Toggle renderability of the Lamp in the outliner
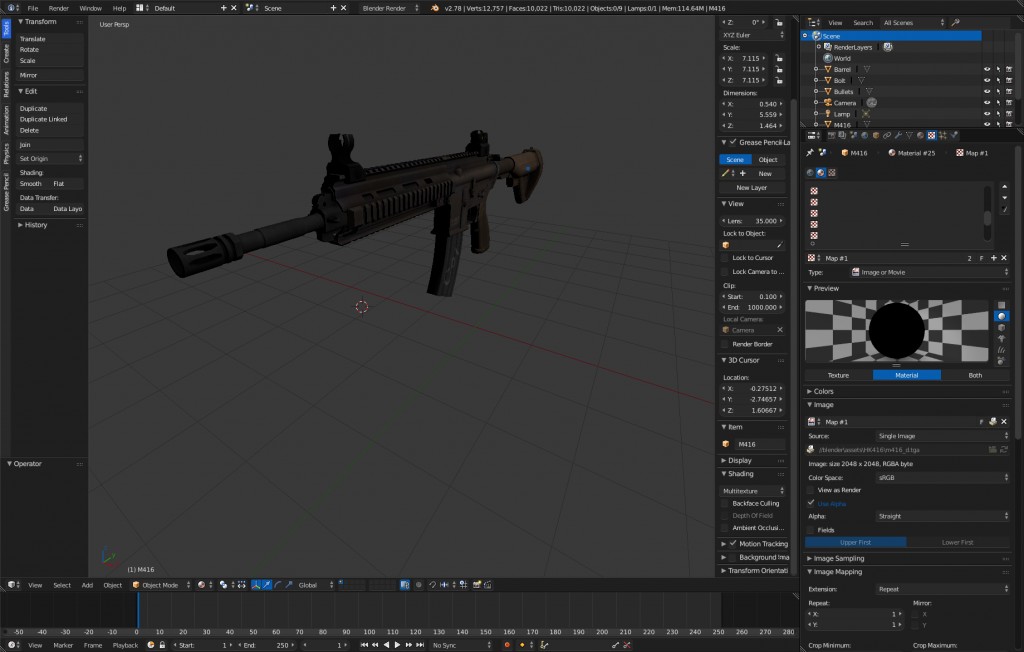This screenshot has width=1024, height=652. click(1009, 113)
